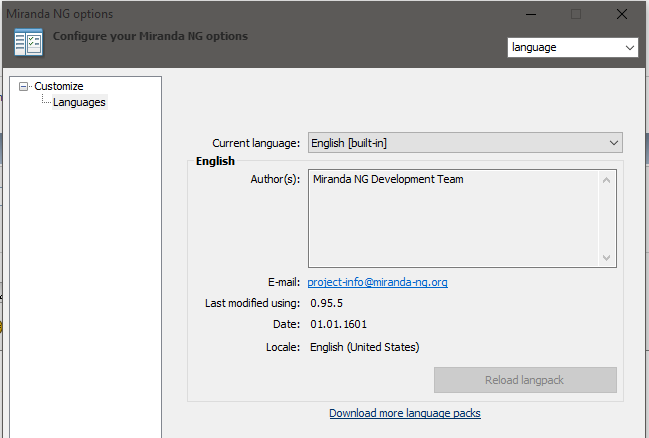
Task: Click the 0.95.5 version text
Action: (326, 303)
